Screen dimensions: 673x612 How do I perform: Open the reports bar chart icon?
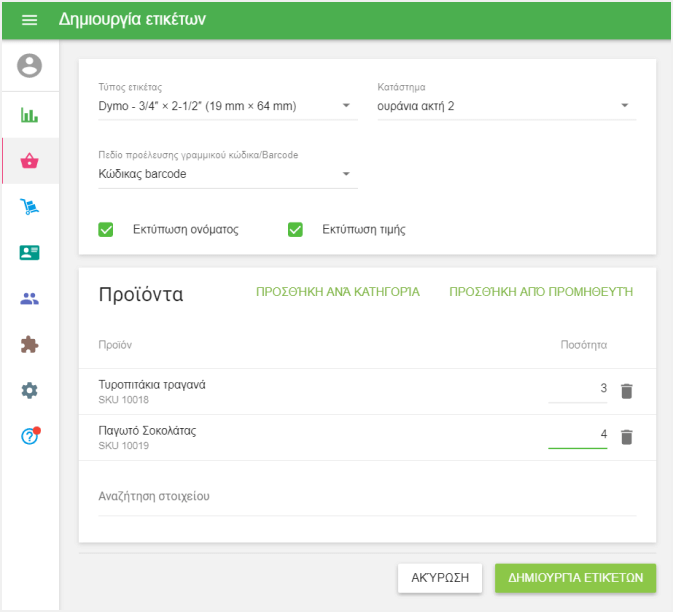[x=30, y=115]
